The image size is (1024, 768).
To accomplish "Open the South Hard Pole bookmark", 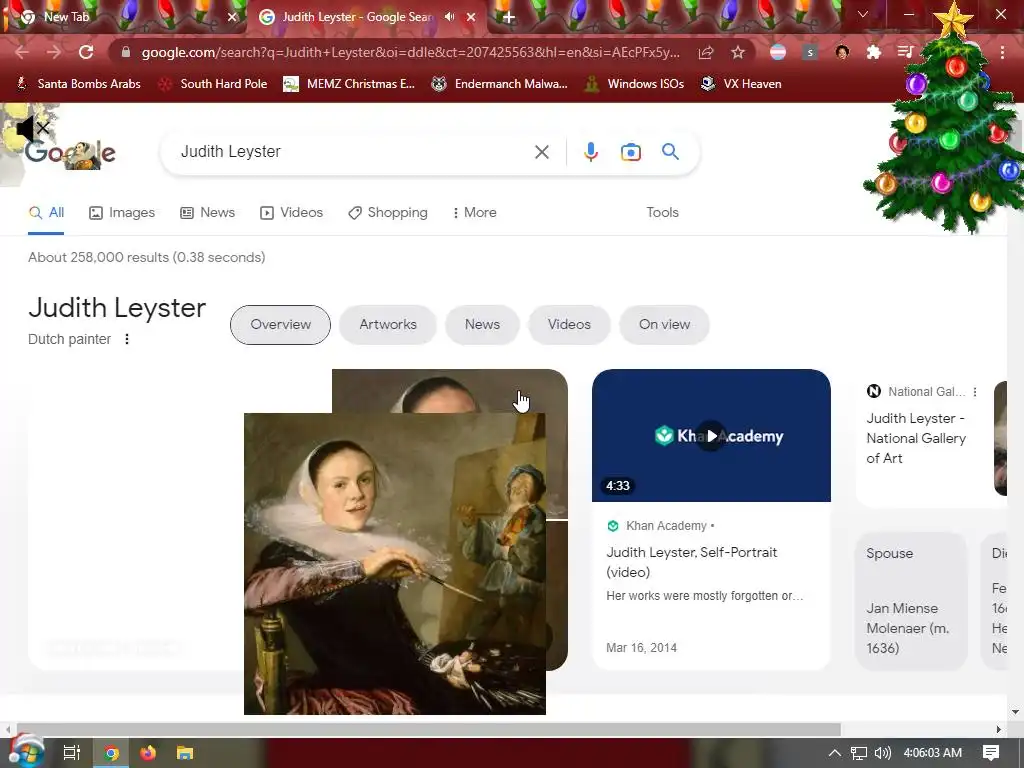I will 213,84.
